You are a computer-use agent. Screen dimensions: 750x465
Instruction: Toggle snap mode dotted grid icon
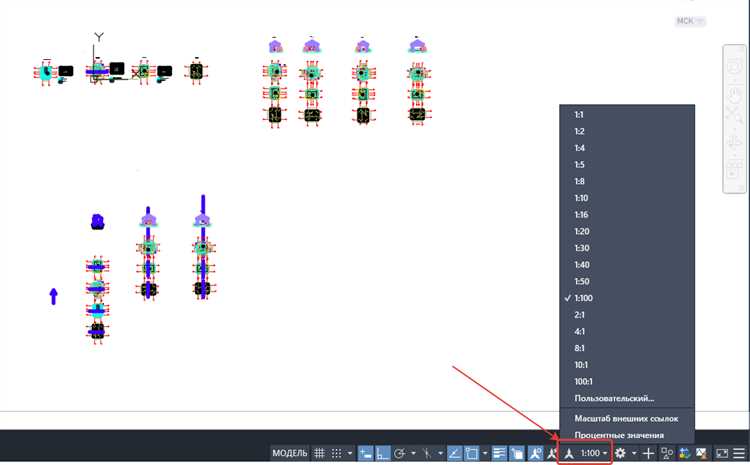coord(337,453)
